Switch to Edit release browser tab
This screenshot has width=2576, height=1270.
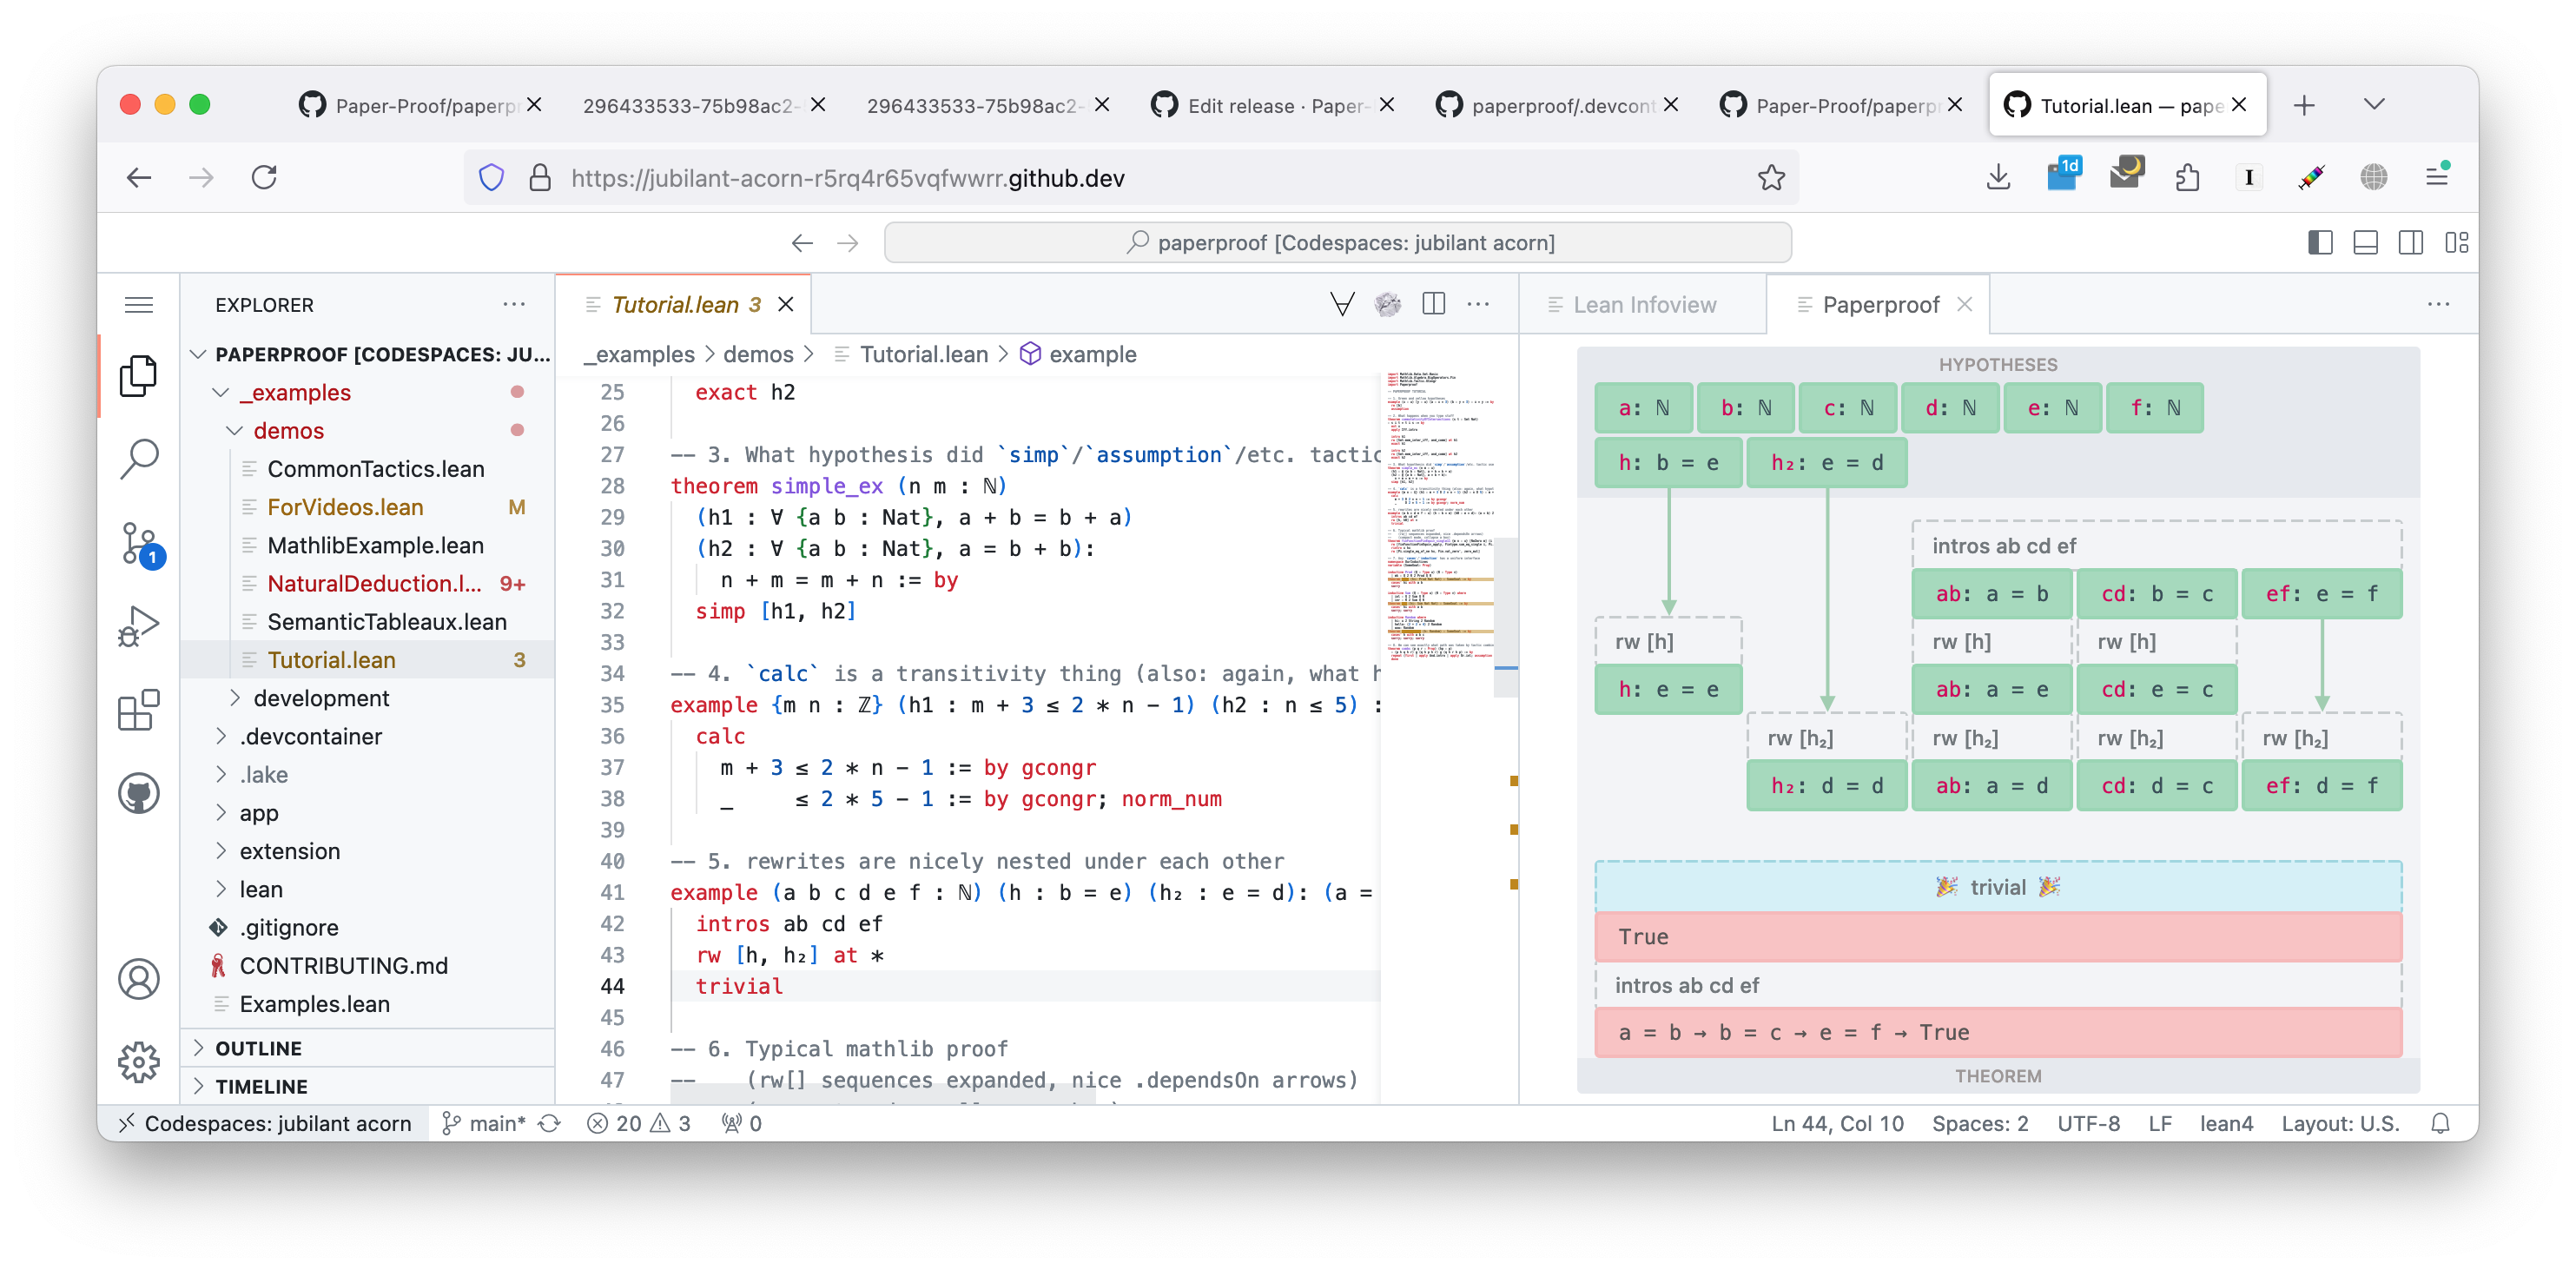click(x=1274, y=105)
